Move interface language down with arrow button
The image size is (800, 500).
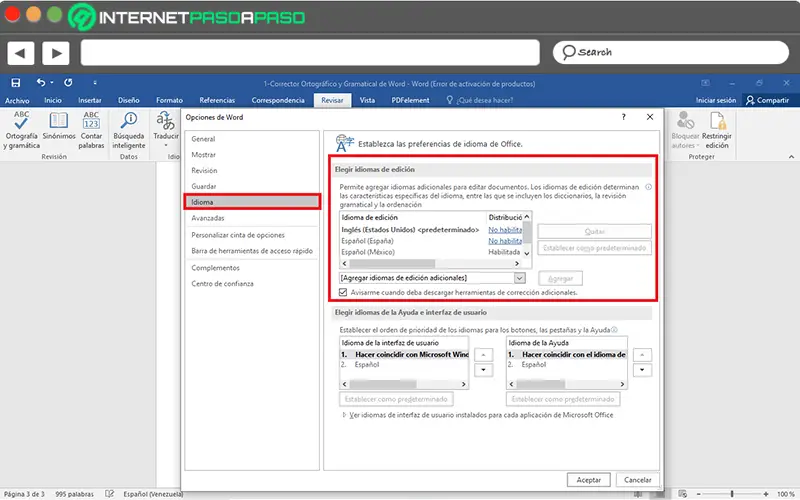tap(483, 370)
